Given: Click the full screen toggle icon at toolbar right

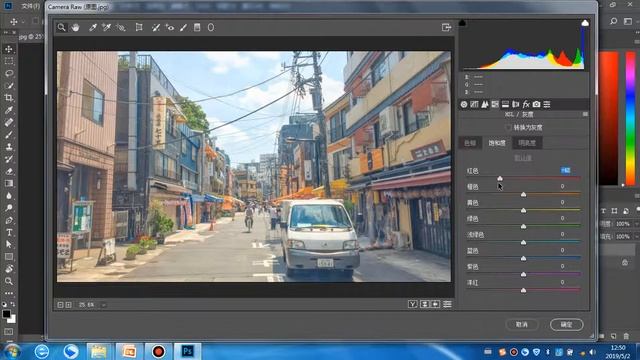Looking at the screenshot, I should click(x=446, y=27).
